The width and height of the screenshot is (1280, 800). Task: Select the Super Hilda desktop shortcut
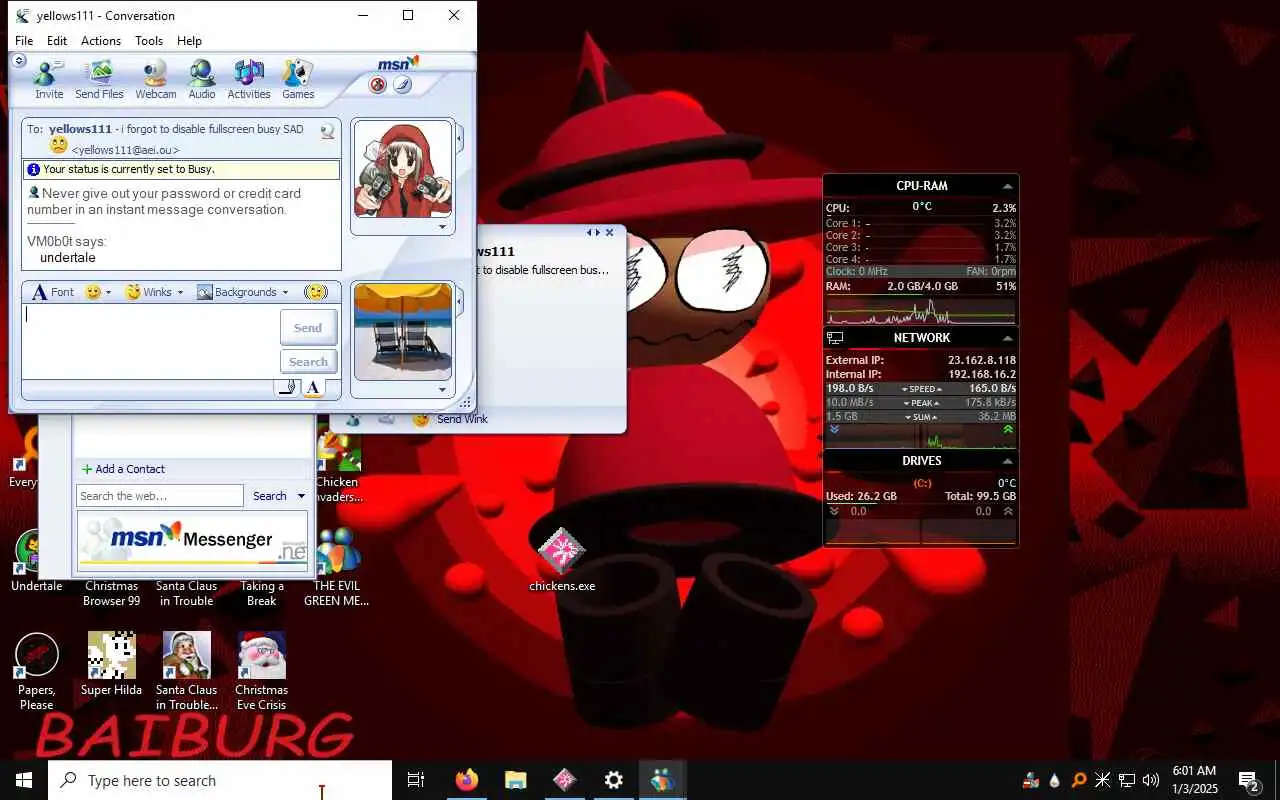[111, 665]
